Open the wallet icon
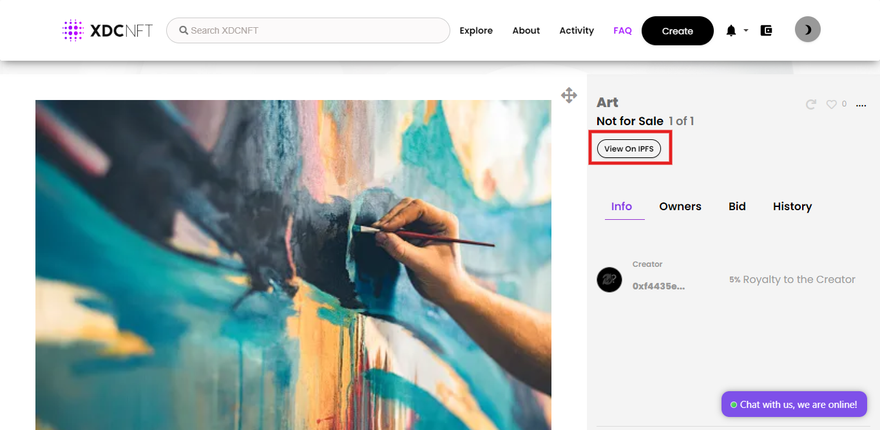 tap(766, 30)
